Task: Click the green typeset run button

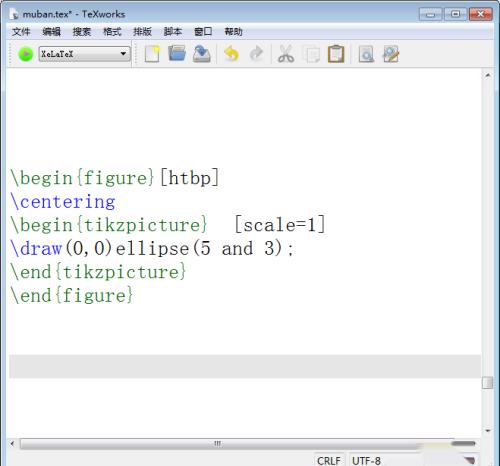Action: click(x=25, y=54)
